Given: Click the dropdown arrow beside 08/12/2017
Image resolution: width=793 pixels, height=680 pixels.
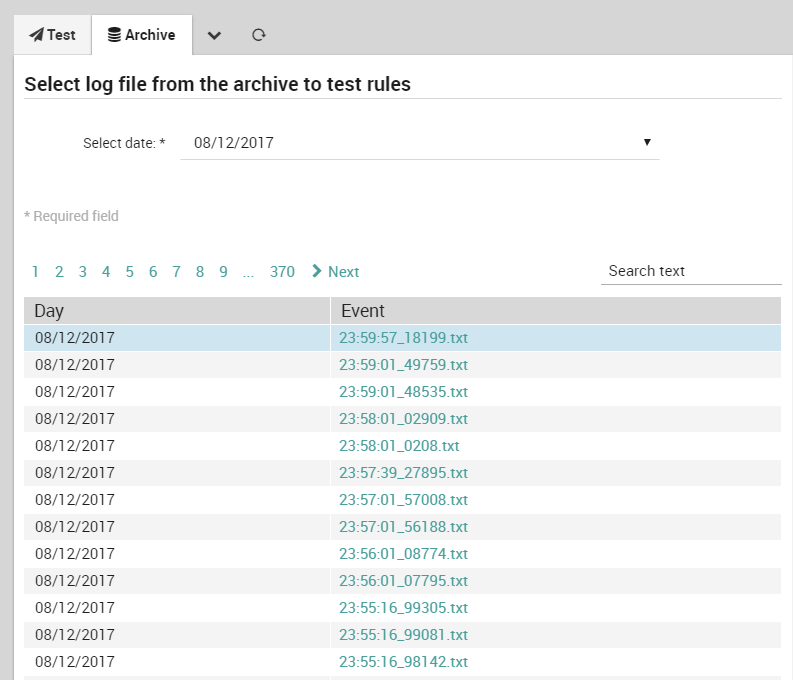Looking at the screenshot, I should point(647,142).
